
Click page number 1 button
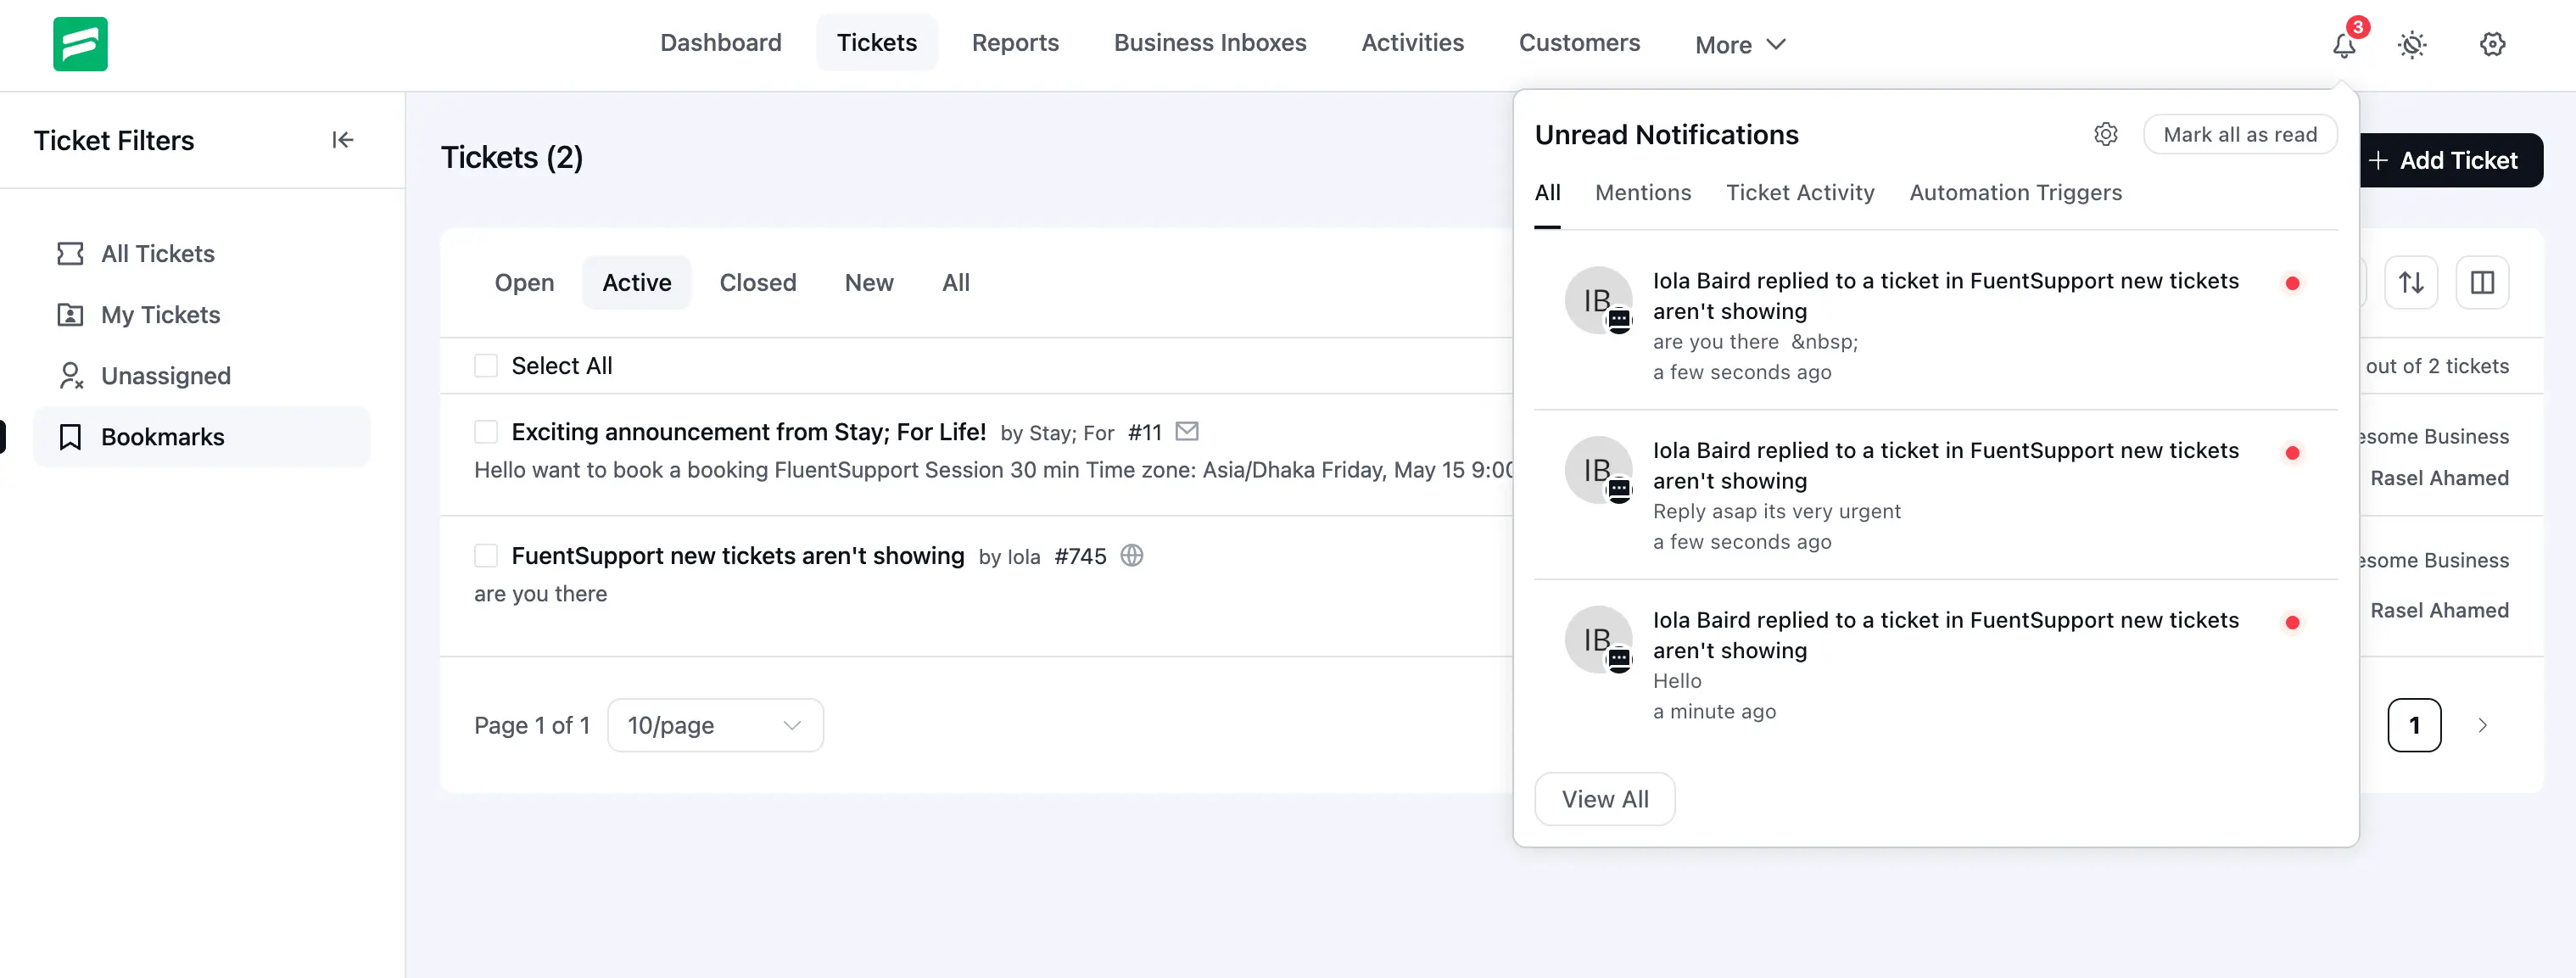[2414, 725]
